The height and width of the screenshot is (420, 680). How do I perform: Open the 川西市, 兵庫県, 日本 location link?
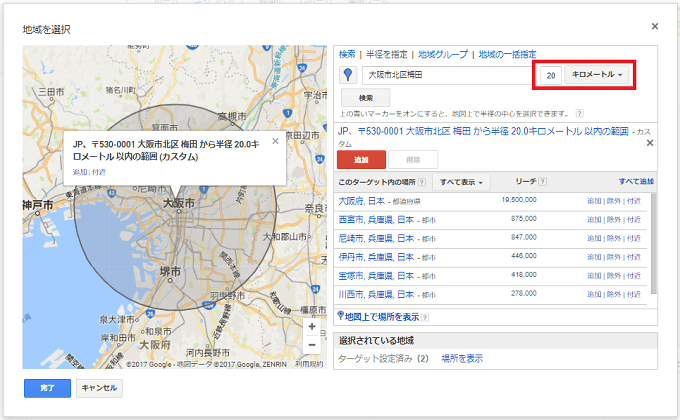(x=376, y=295)
